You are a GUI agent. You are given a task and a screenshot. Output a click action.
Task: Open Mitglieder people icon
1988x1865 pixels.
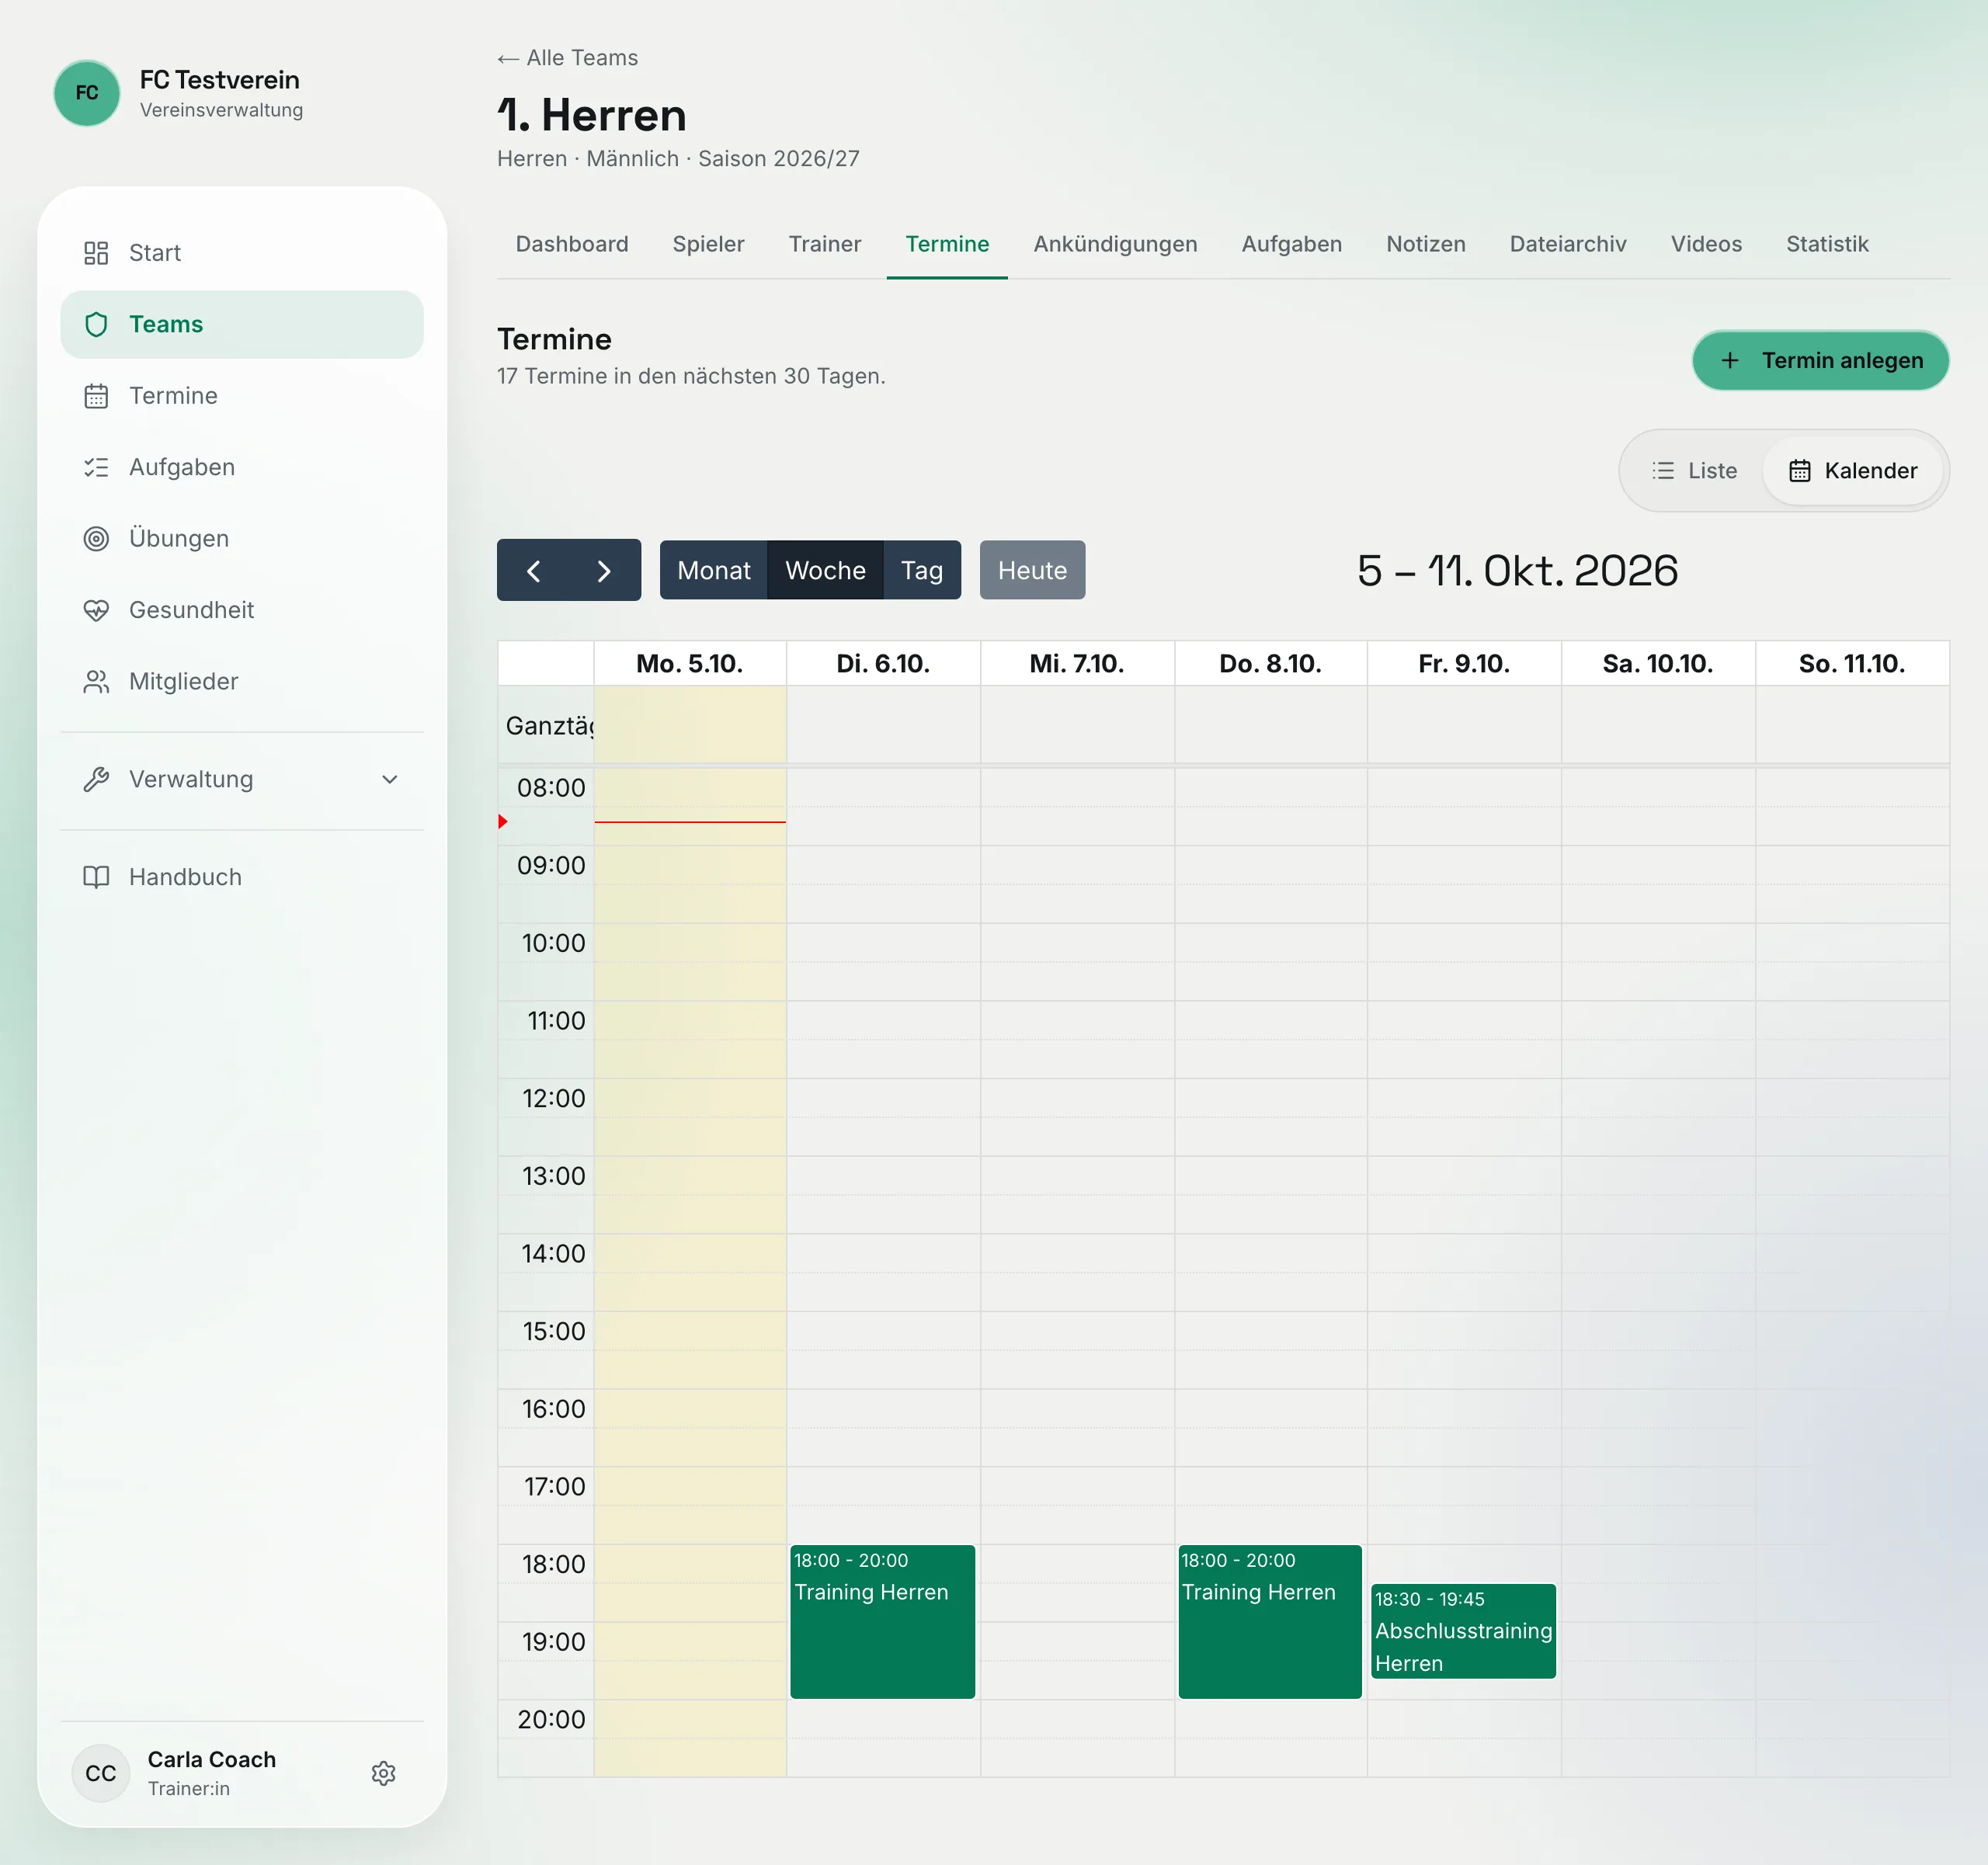tap(96, 682)
